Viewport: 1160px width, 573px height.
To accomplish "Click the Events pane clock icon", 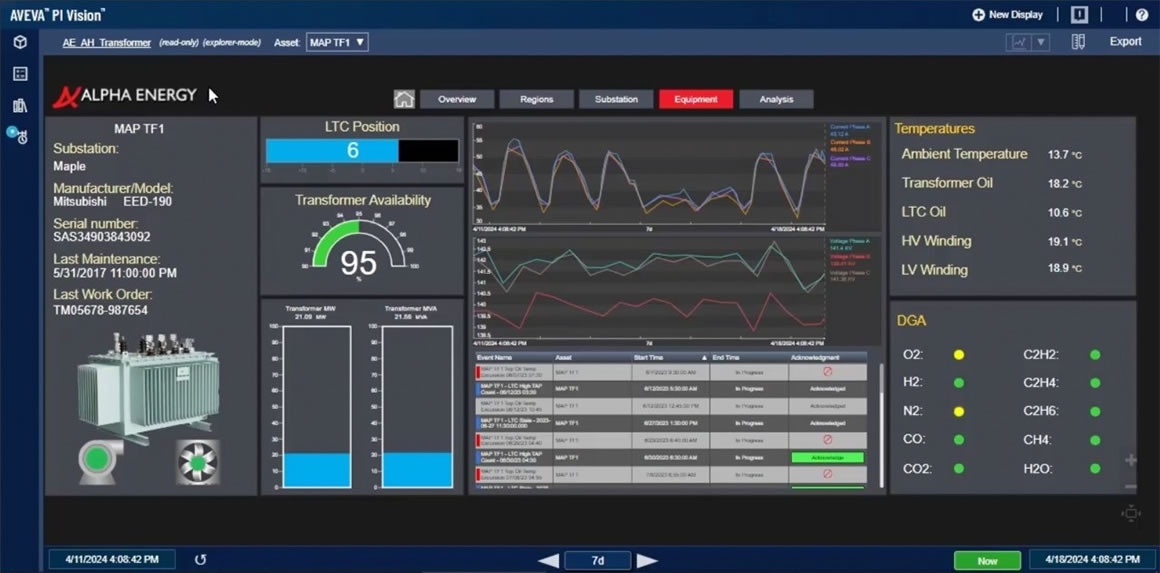I will [19, 135].
